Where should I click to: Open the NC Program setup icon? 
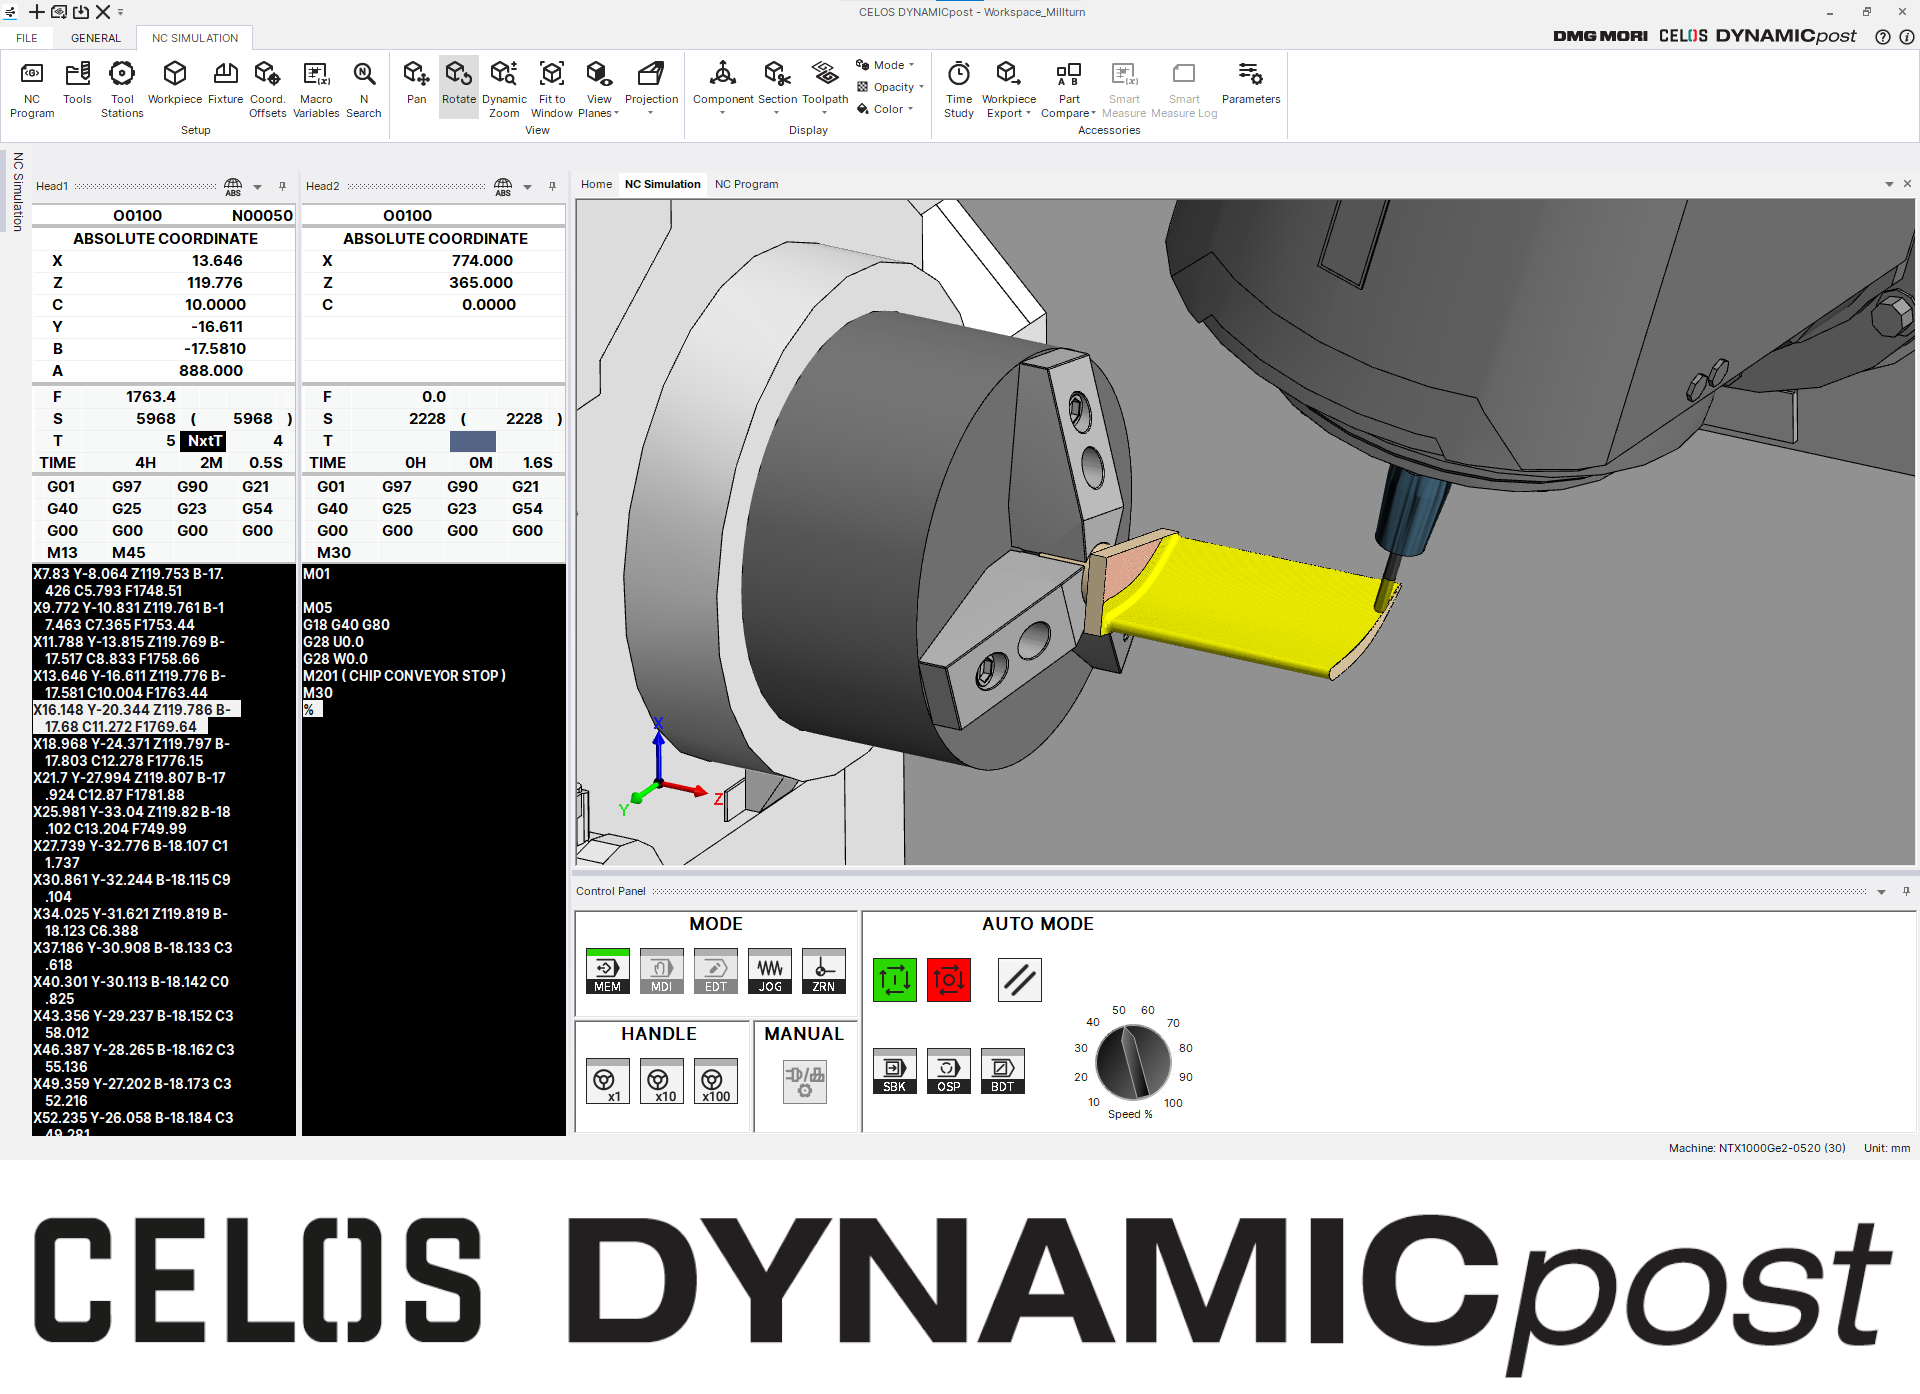pos(32,88)
